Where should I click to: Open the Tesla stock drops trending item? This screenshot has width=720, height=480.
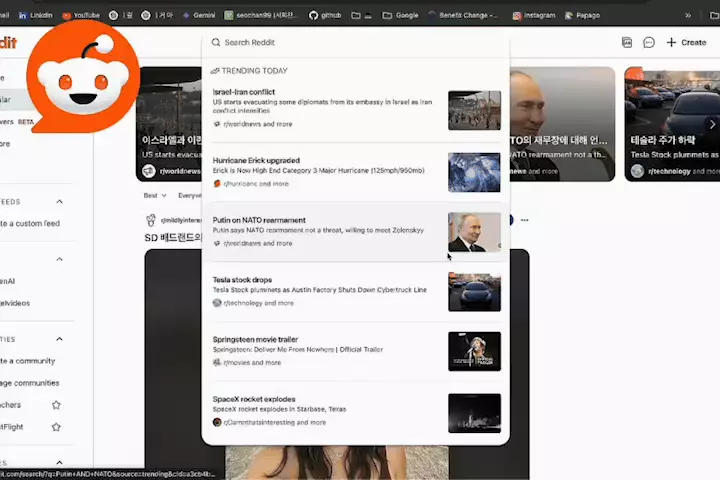[x=355, y=292]
